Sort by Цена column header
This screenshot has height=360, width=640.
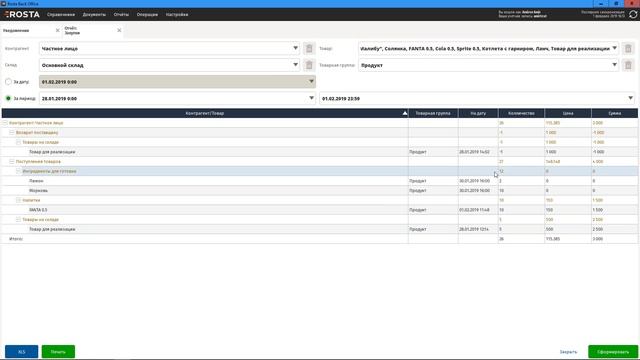pyautogui.click(x=568, y=113)
